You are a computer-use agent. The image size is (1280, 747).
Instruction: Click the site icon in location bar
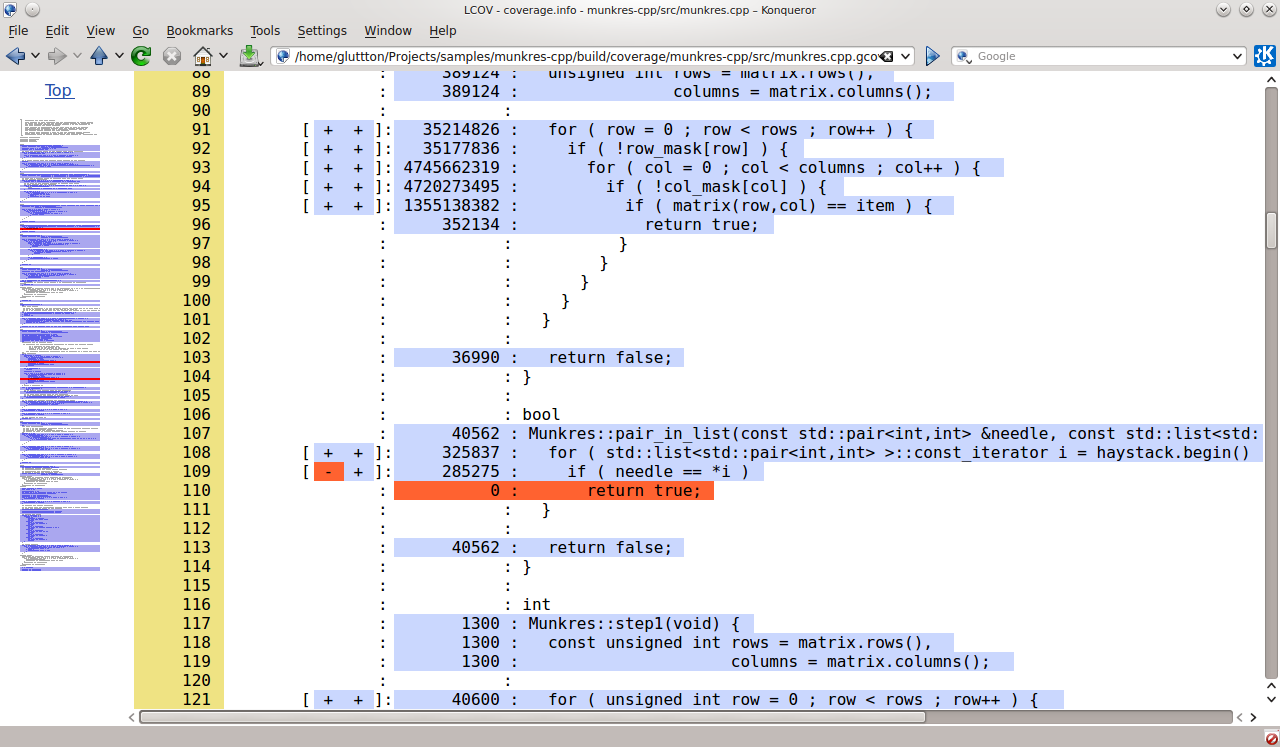283,57
